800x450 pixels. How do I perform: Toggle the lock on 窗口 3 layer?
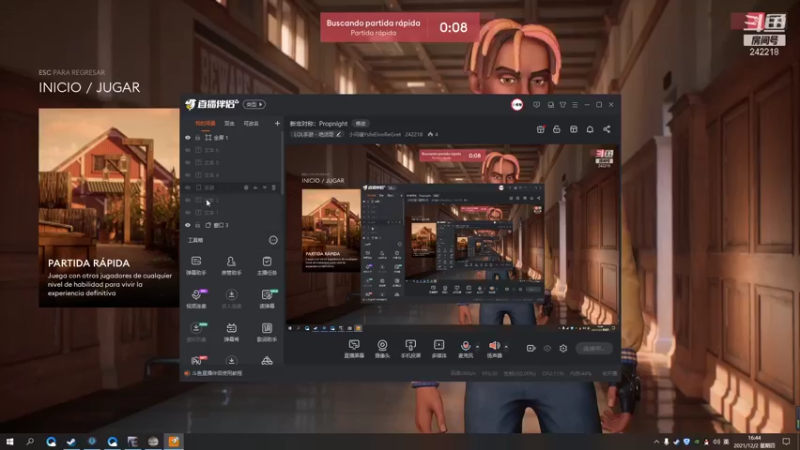tap(198, 225)
